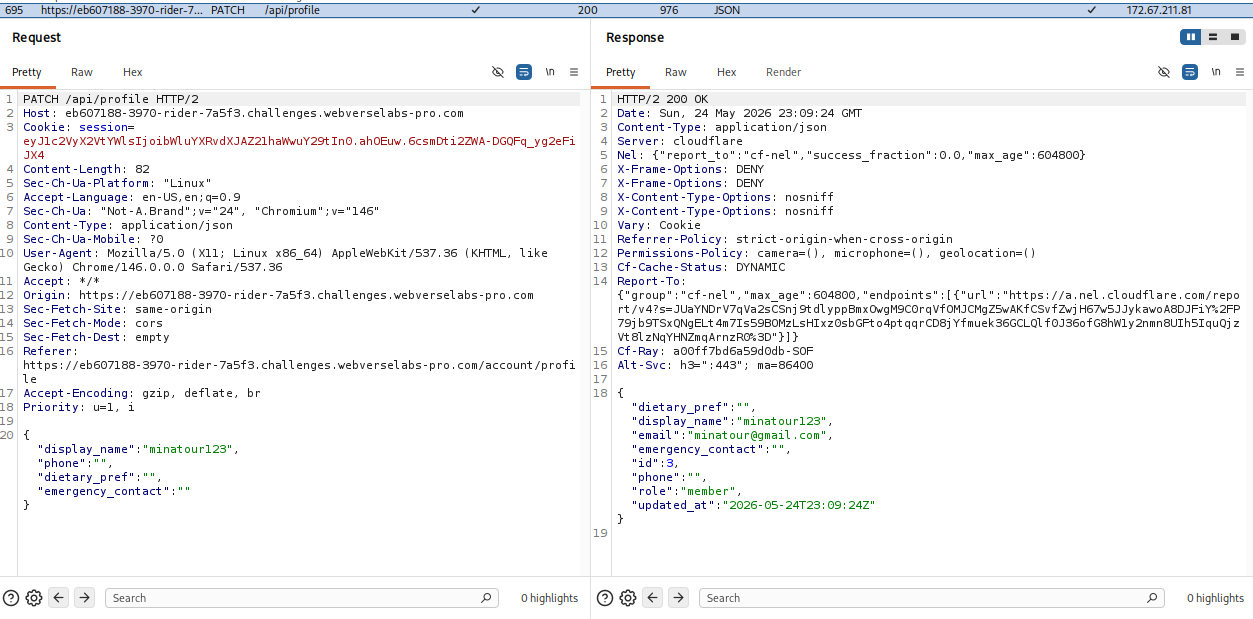
Task: Switch to the Response Hex tab
Action: point(727,72)
